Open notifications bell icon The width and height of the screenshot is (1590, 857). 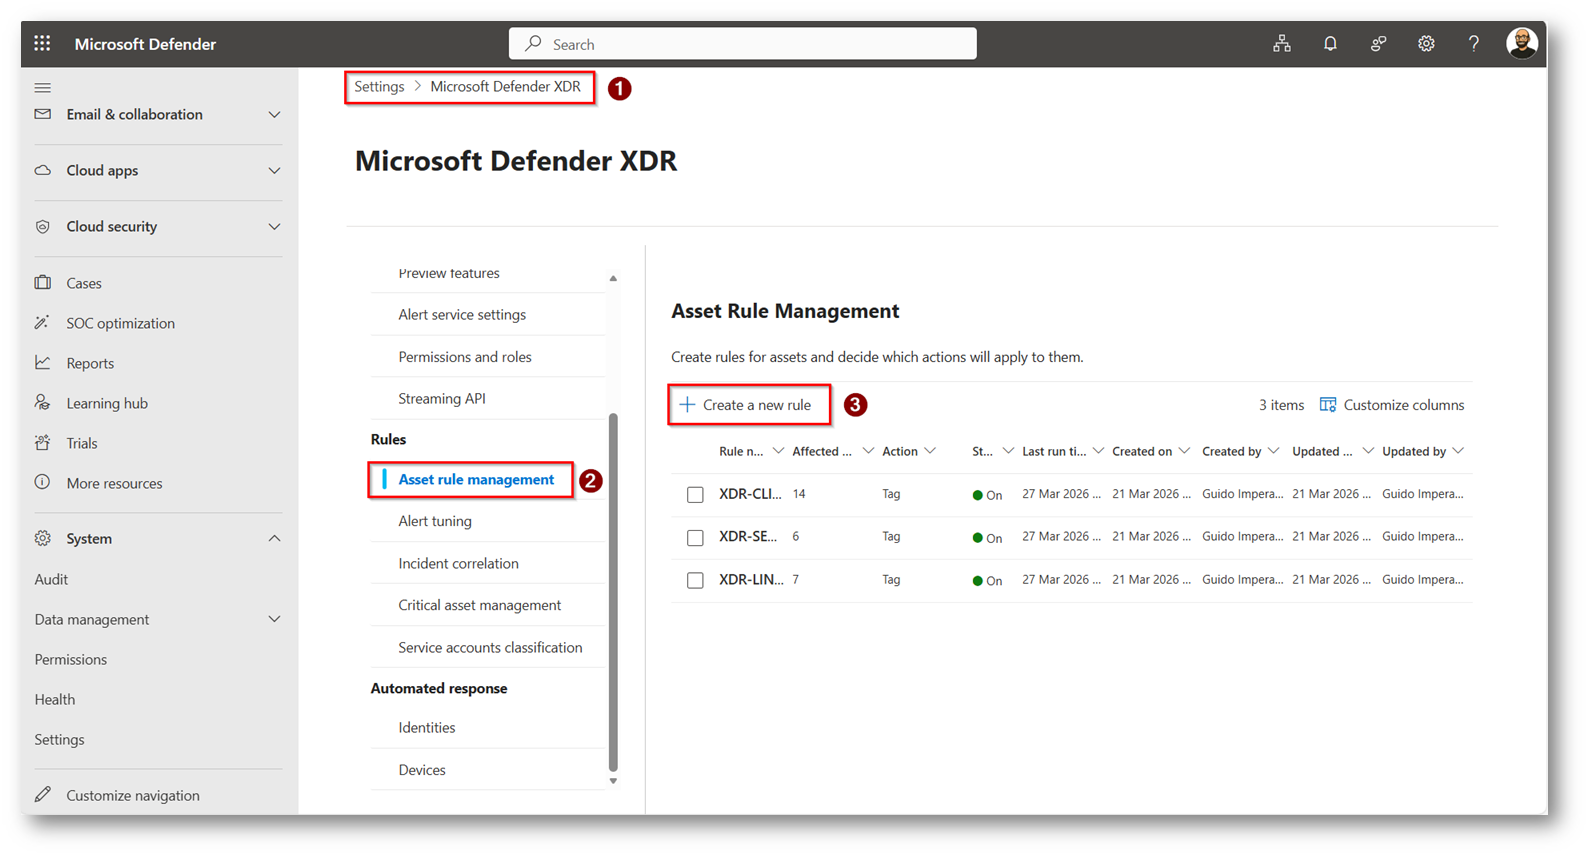pyautogui.click(x=1330, y=43)
